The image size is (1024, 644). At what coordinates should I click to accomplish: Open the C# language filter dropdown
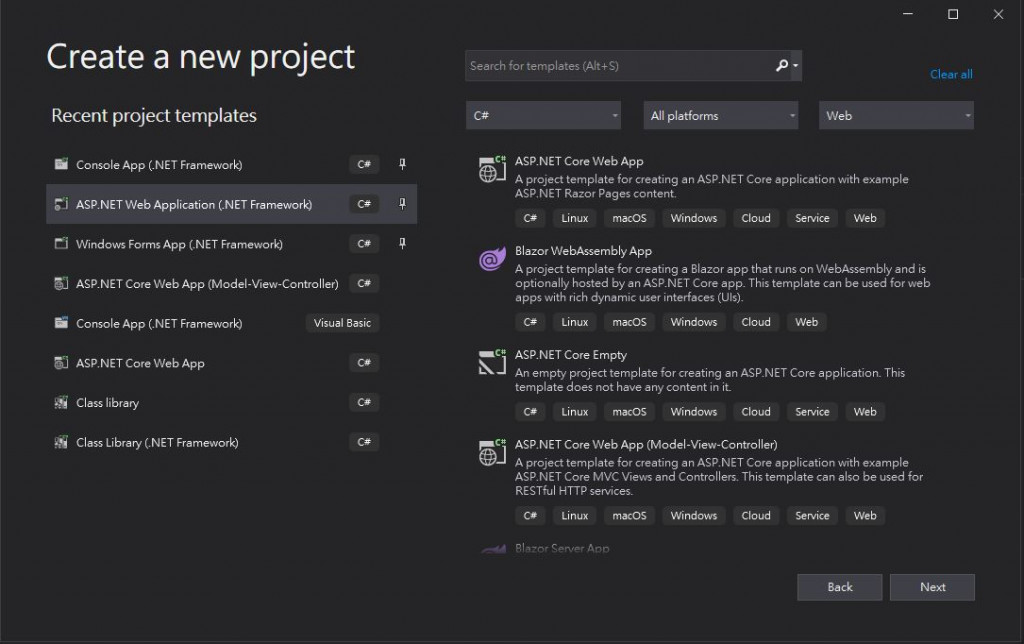pos(543,116)
